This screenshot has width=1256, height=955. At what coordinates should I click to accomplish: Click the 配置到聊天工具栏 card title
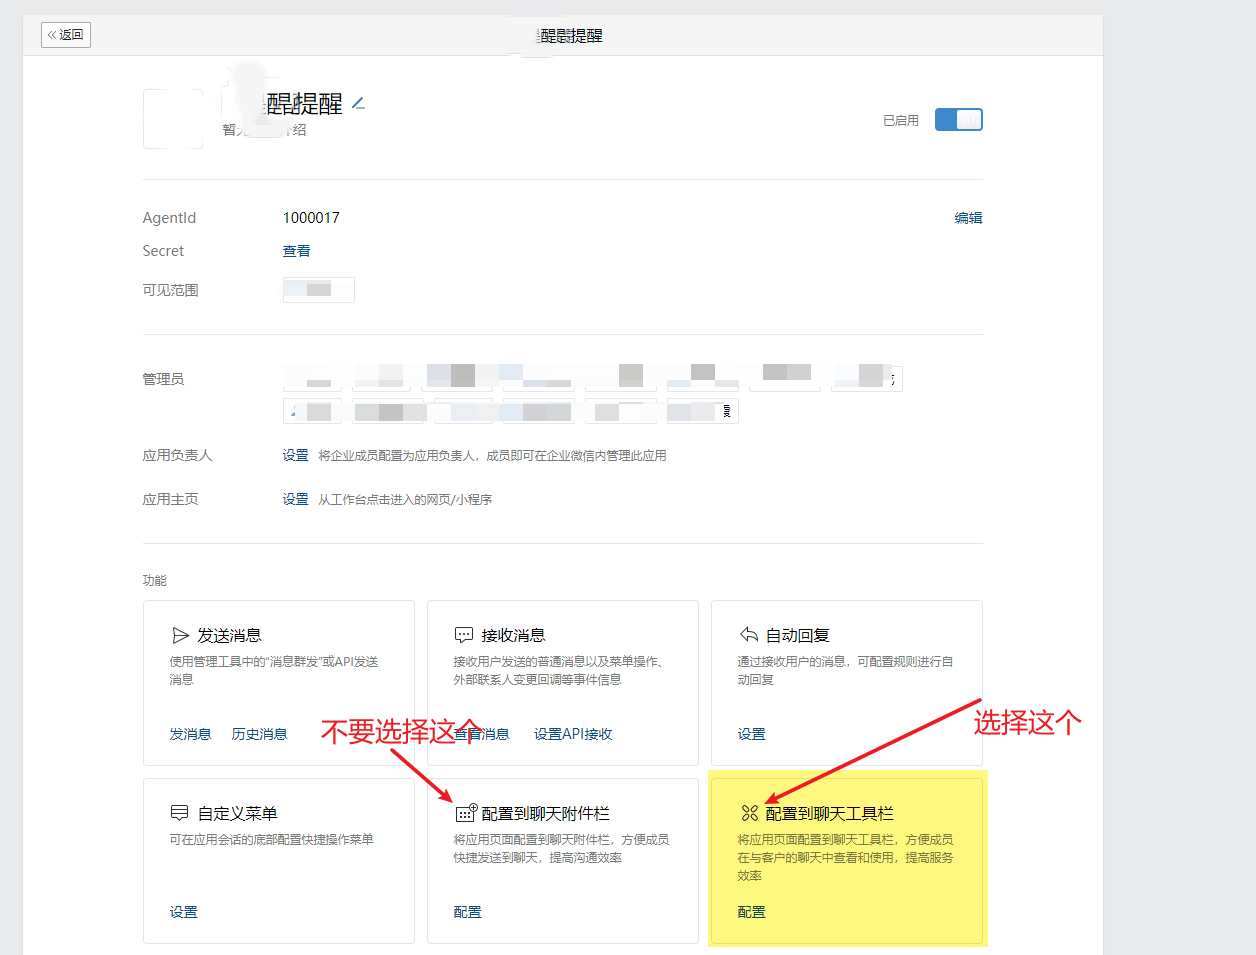point(830,813)
